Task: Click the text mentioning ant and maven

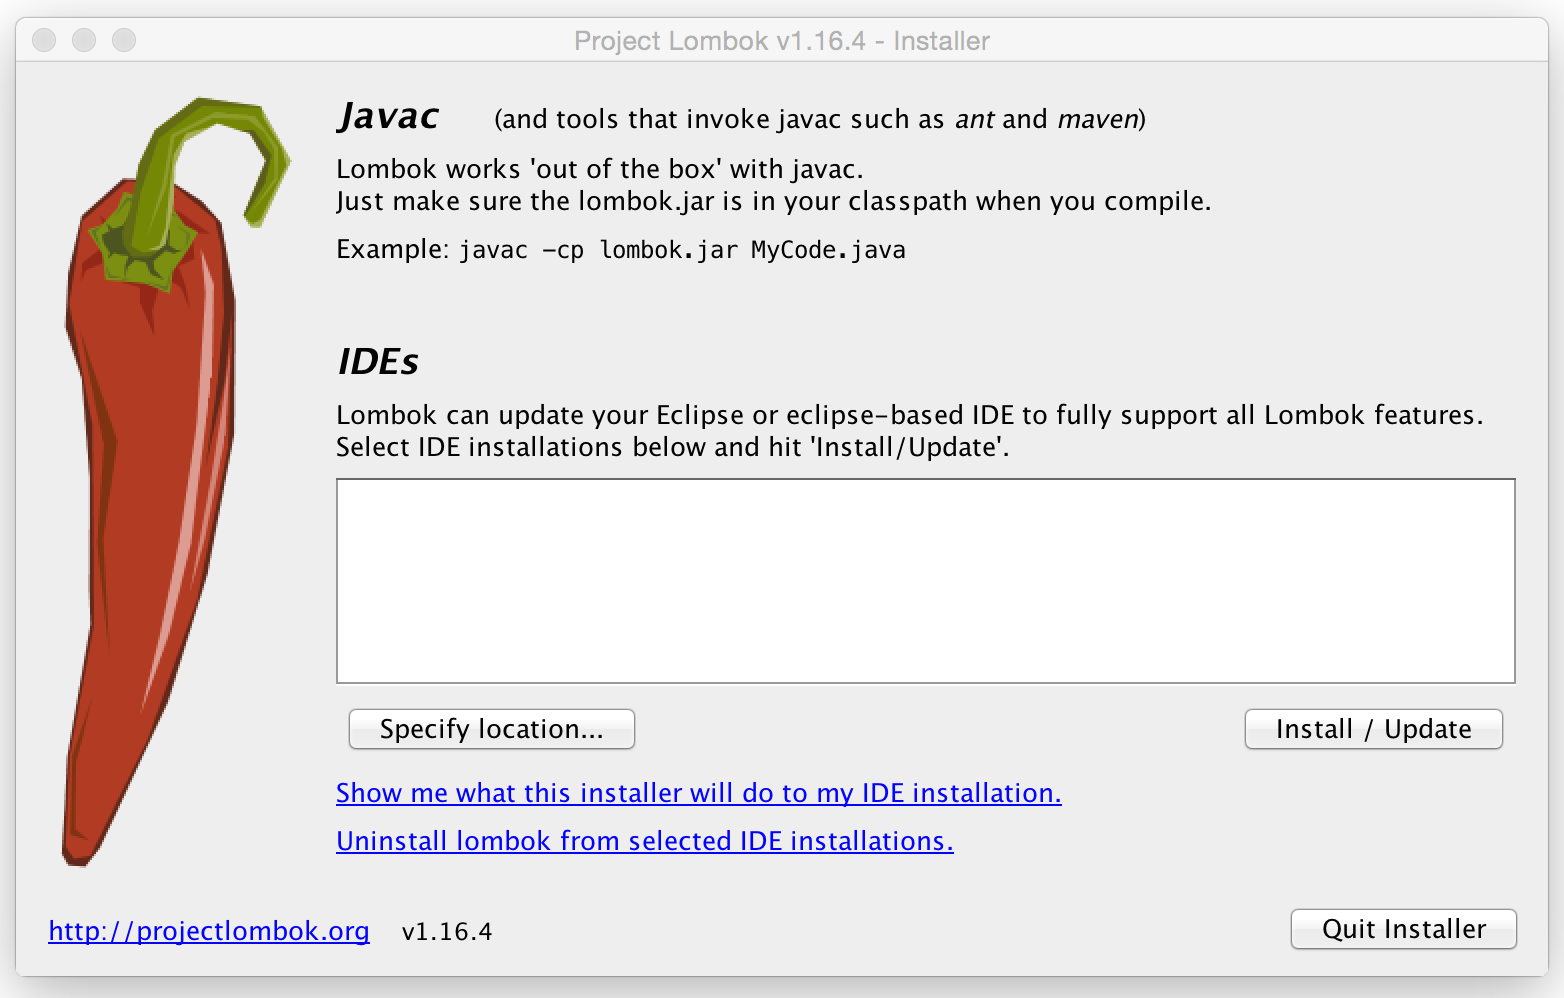Action: [x=819, y=119]
